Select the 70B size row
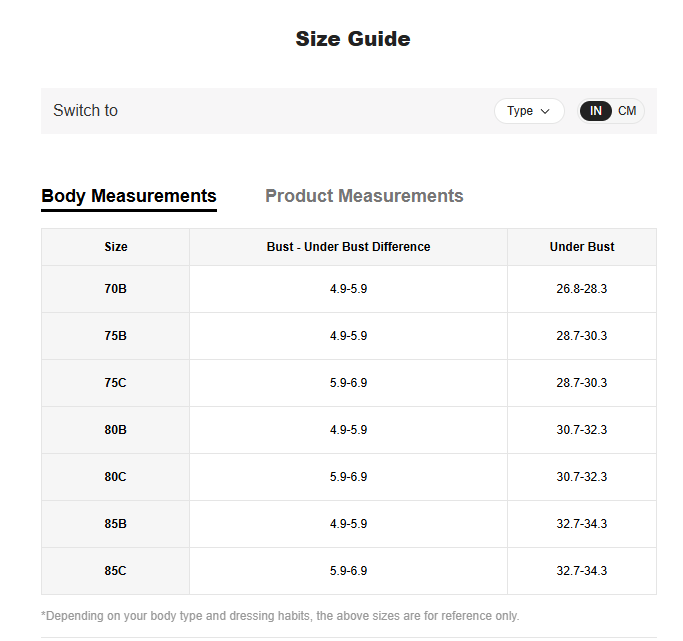Screen dimensions: 683x641 tap(348, 289)
